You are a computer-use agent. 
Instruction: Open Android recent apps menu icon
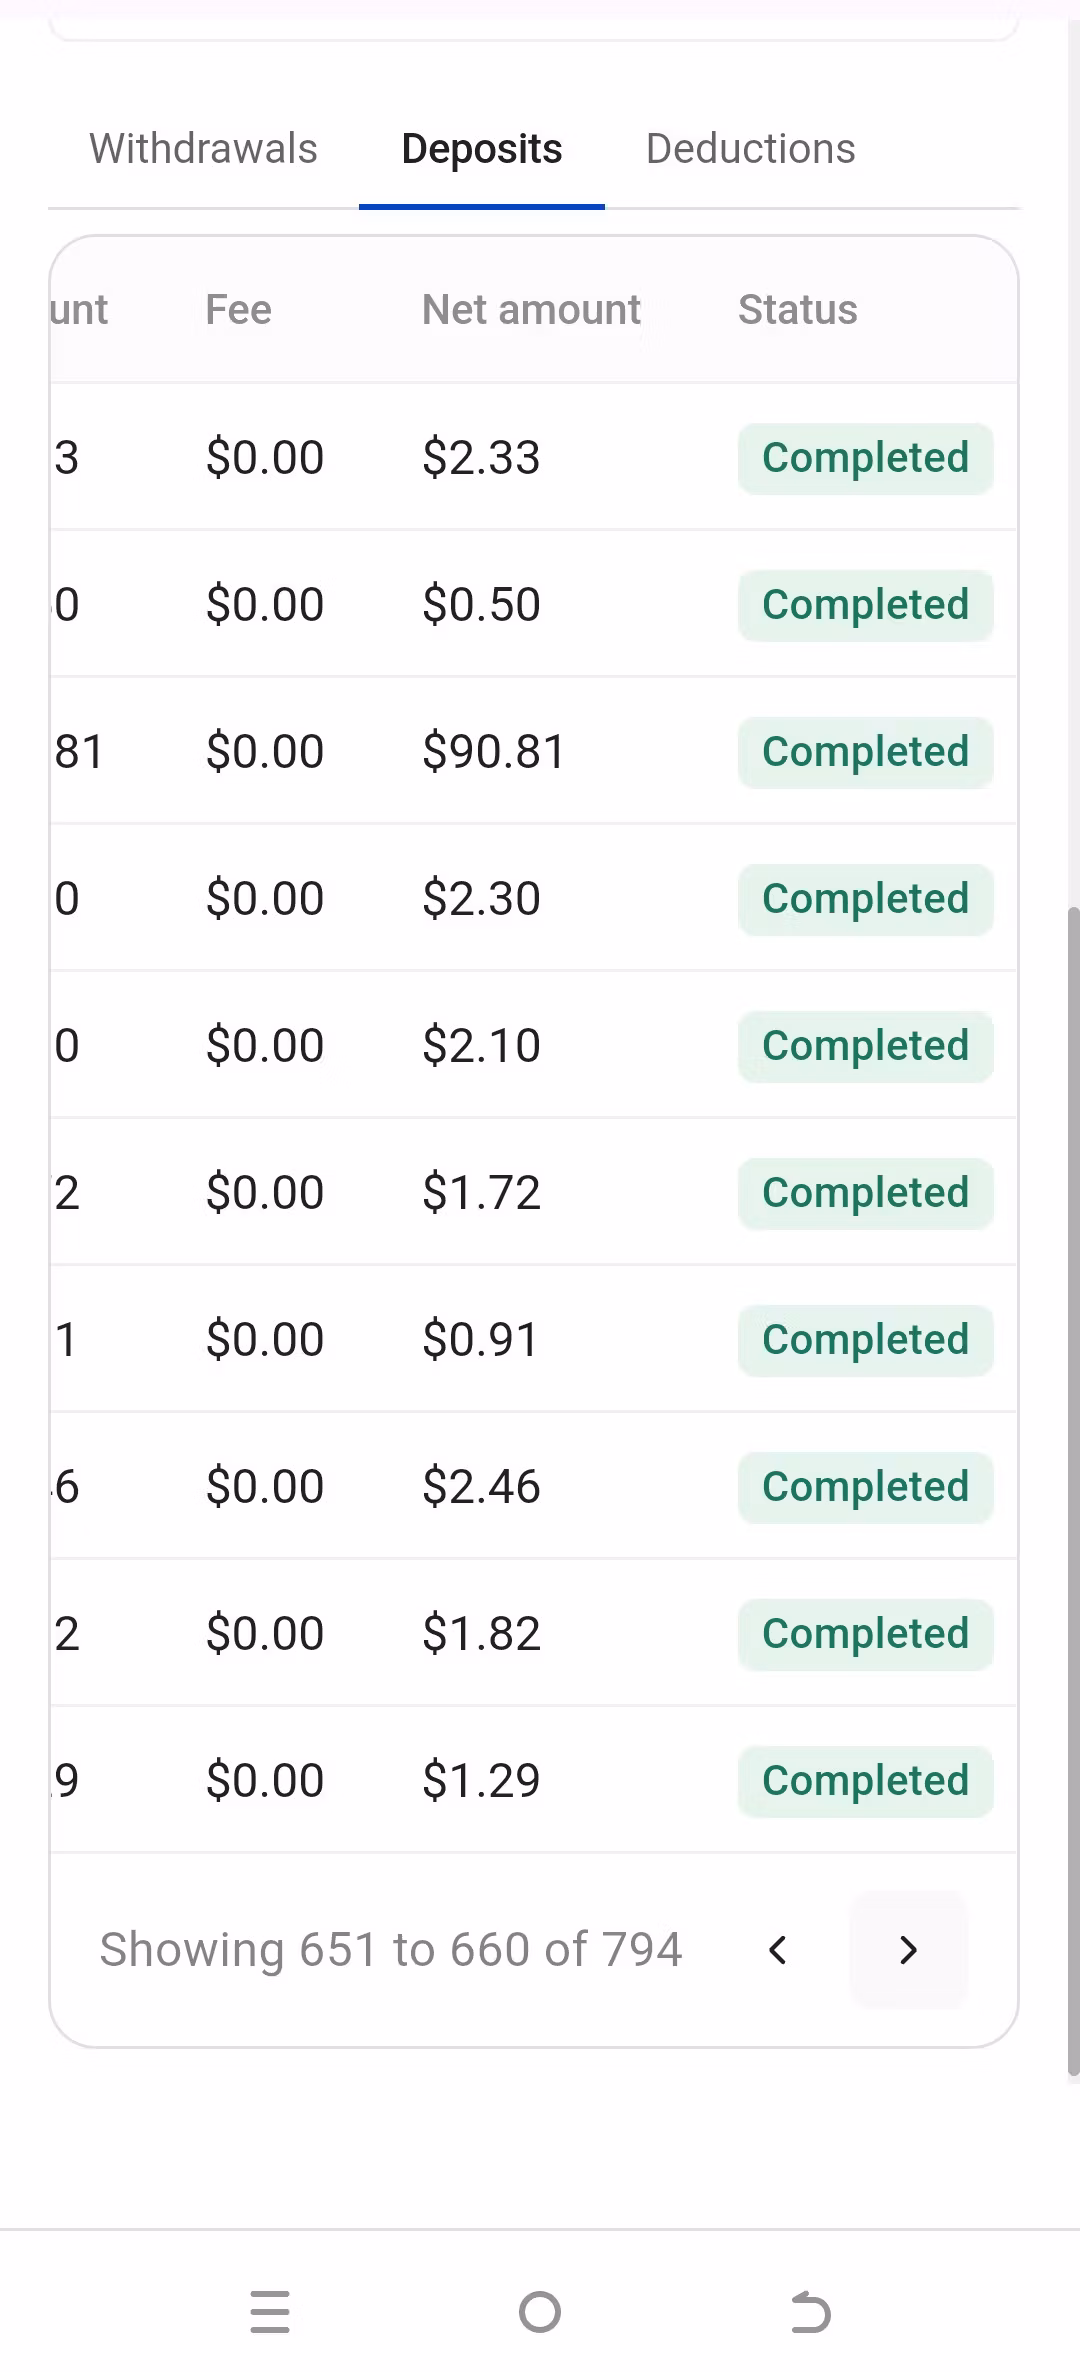pyautogui.click(x=270, y=2311)
